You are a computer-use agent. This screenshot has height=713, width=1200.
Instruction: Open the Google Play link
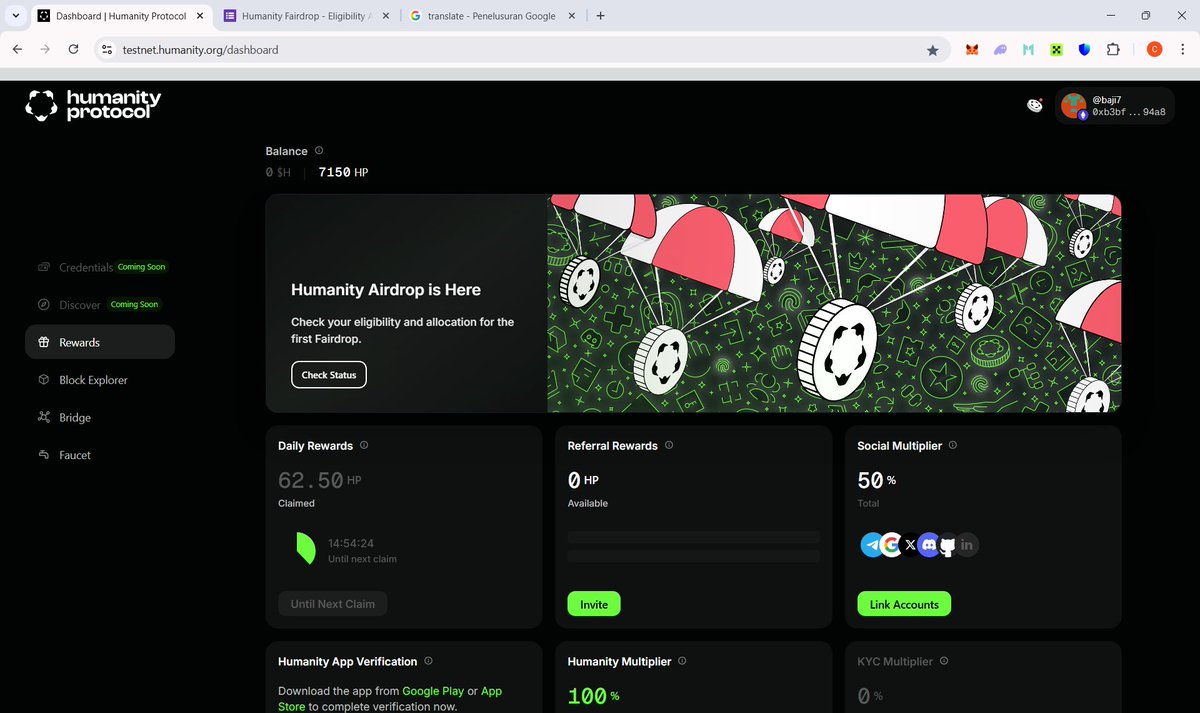[x=434, y=691]
